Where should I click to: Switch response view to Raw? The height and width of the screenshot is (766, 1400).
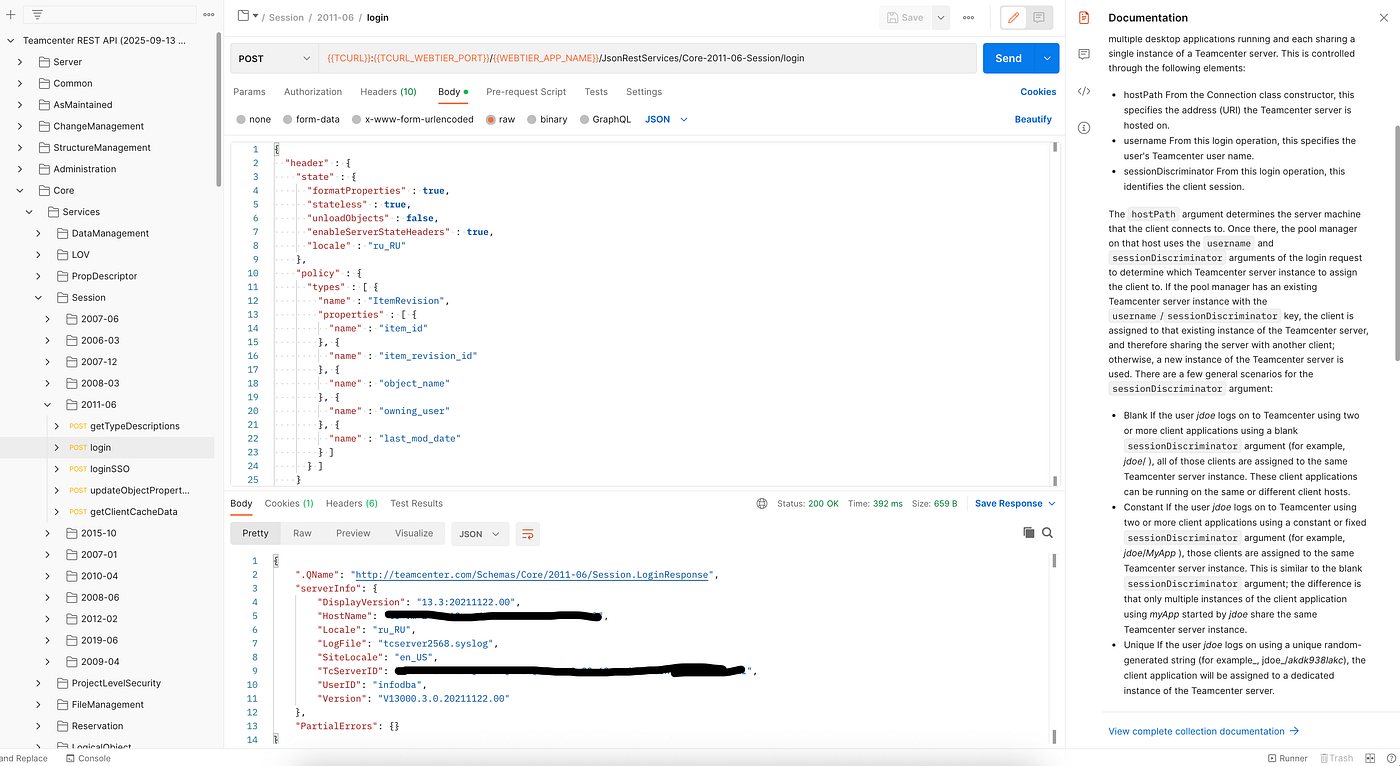(302, 534)
